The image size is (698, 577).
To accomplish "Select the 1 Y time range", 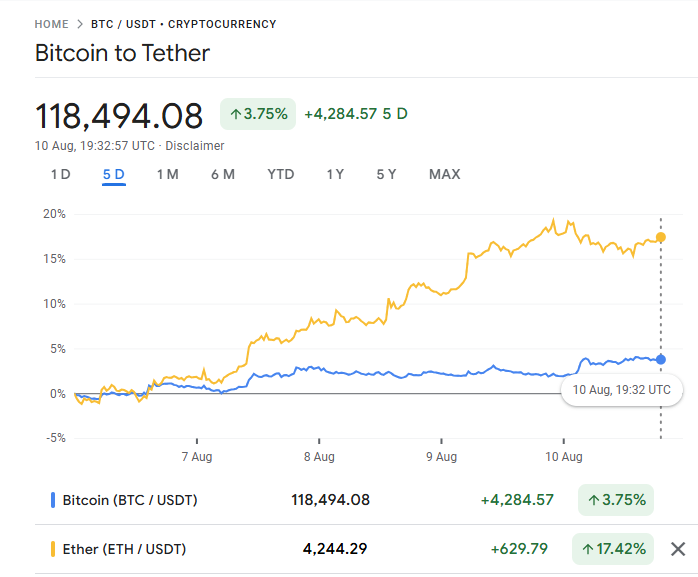I will (335, 174).
